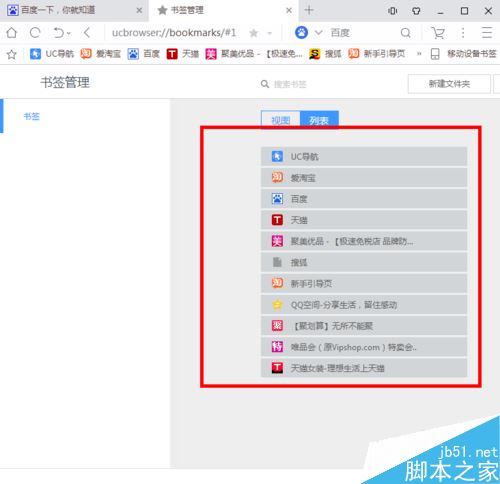Screen dimensions: 500x484
Task: Open 爱淘宝 bookmark in list
Action: pyautogui.click(x=364, y=178)
